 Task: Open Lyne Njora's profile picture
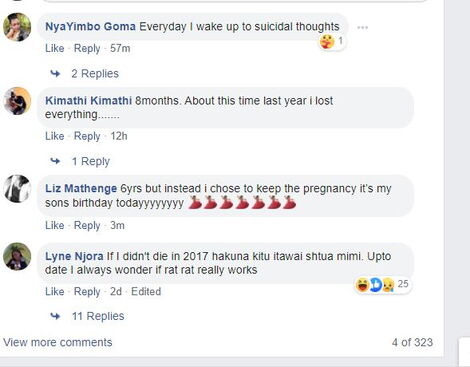17,256
